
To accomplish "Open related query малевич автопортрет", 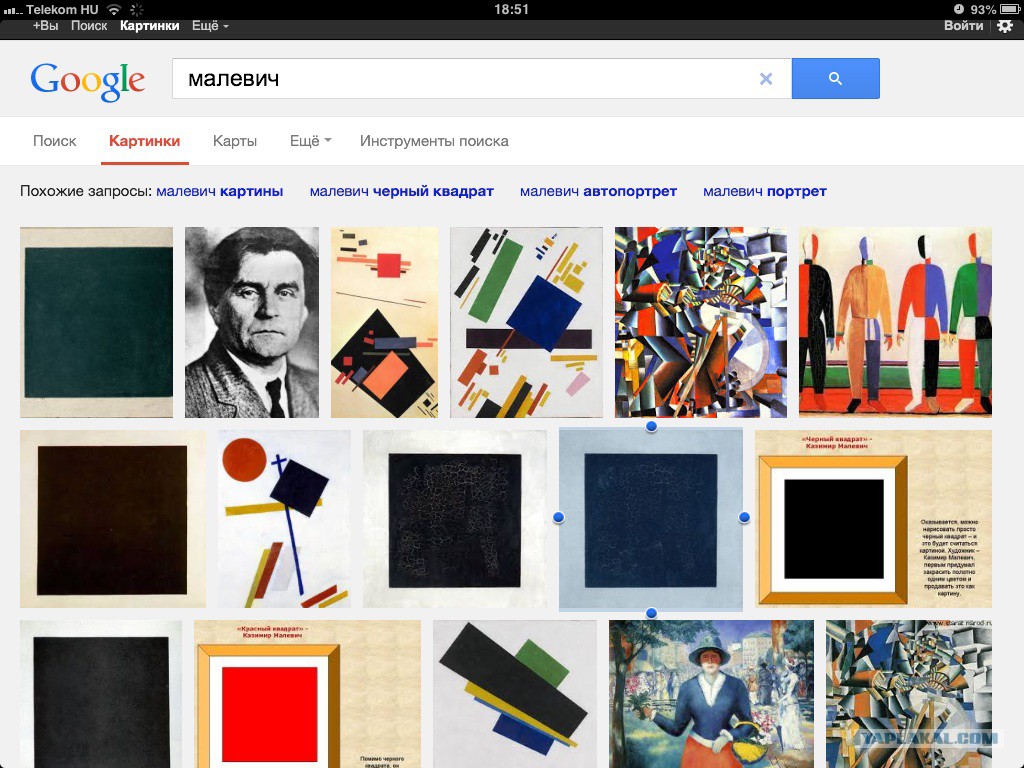I will (x=598, y=191).
